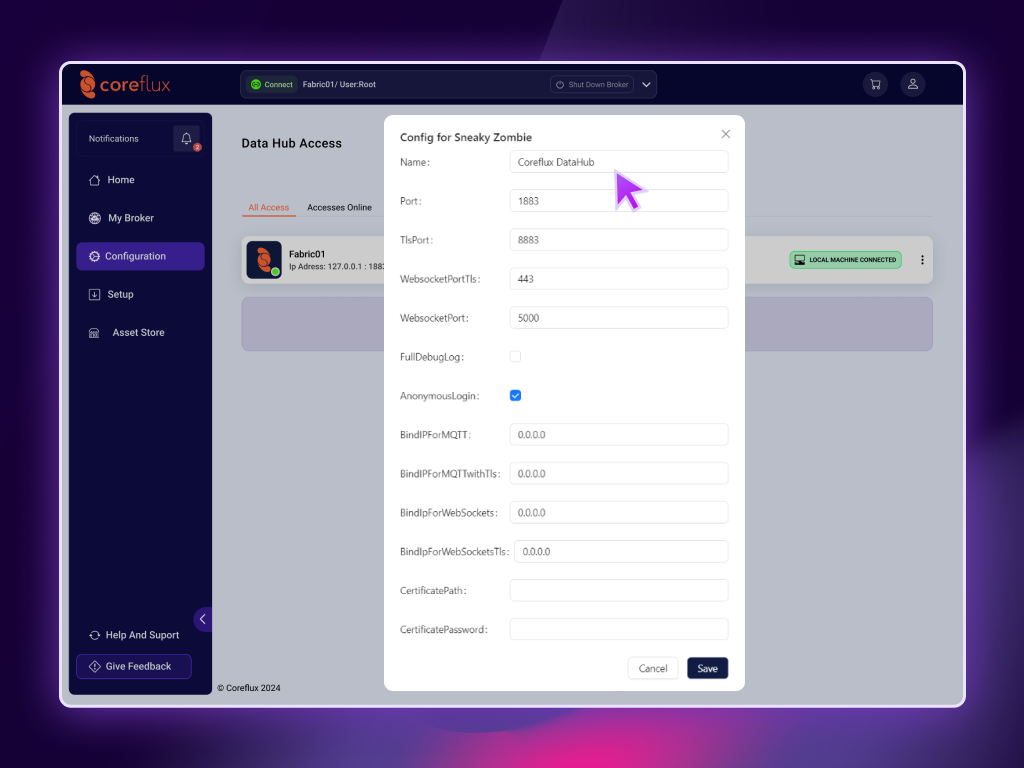Open the three-dot menu for Fabric01
Image resolution: width=1024 pixels, height=768 pixels.
point(922,260)
